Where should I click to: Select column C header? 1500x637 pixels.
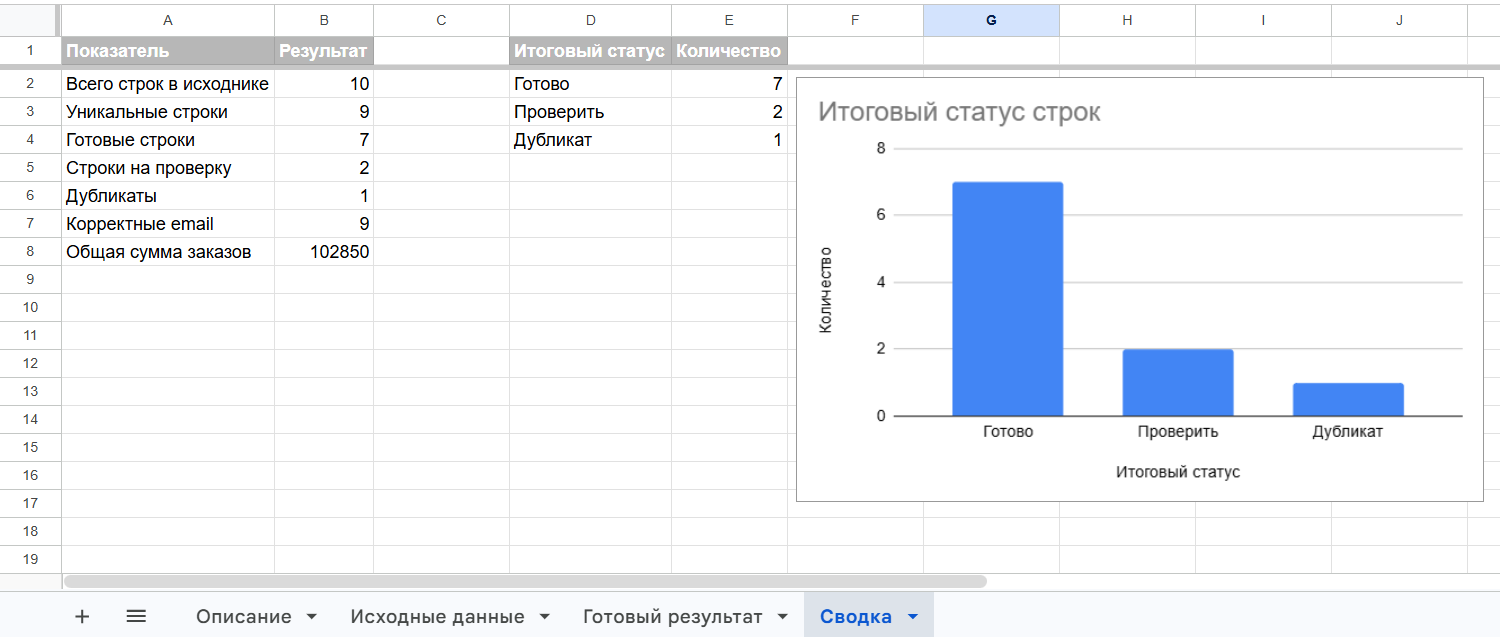[x=441, y=20]
